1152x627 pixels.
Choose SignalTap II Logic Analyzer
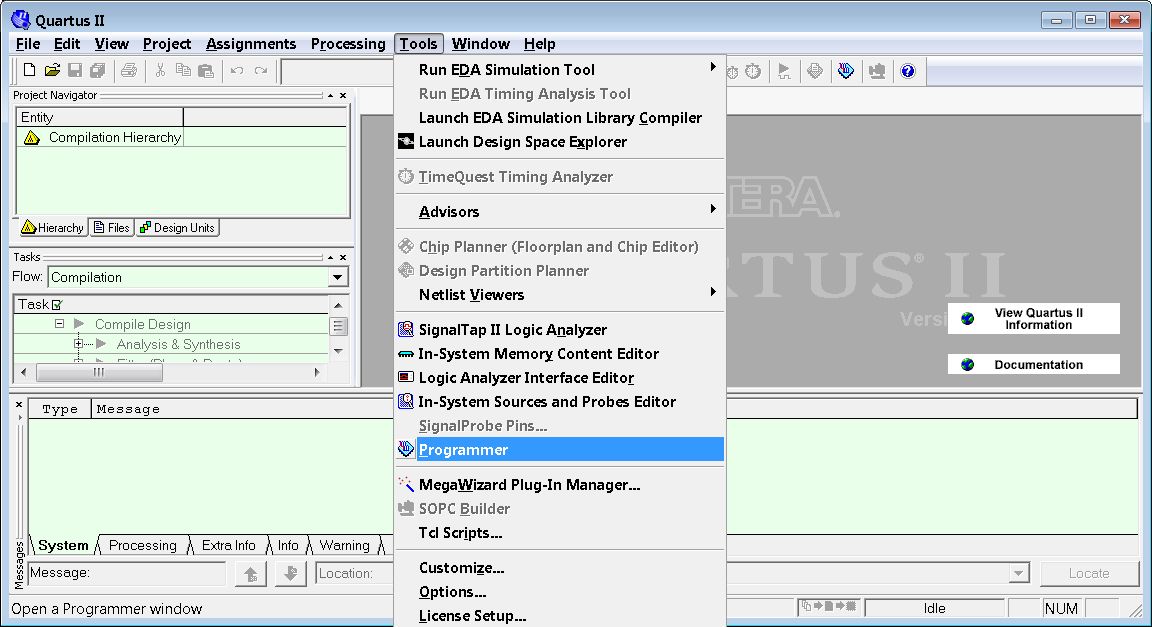[x=560, y=329]
